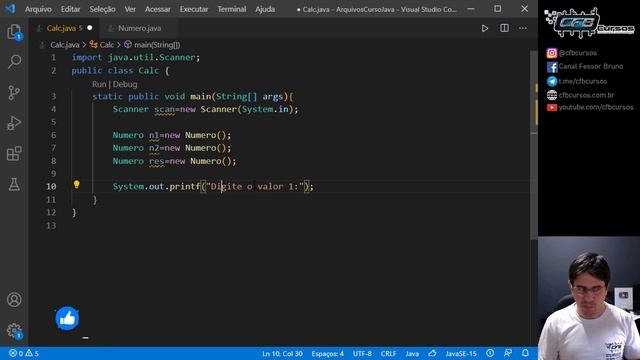Change the CRLF line ending
This screenshot has height=360, width=640.
[x=388, y=353]
